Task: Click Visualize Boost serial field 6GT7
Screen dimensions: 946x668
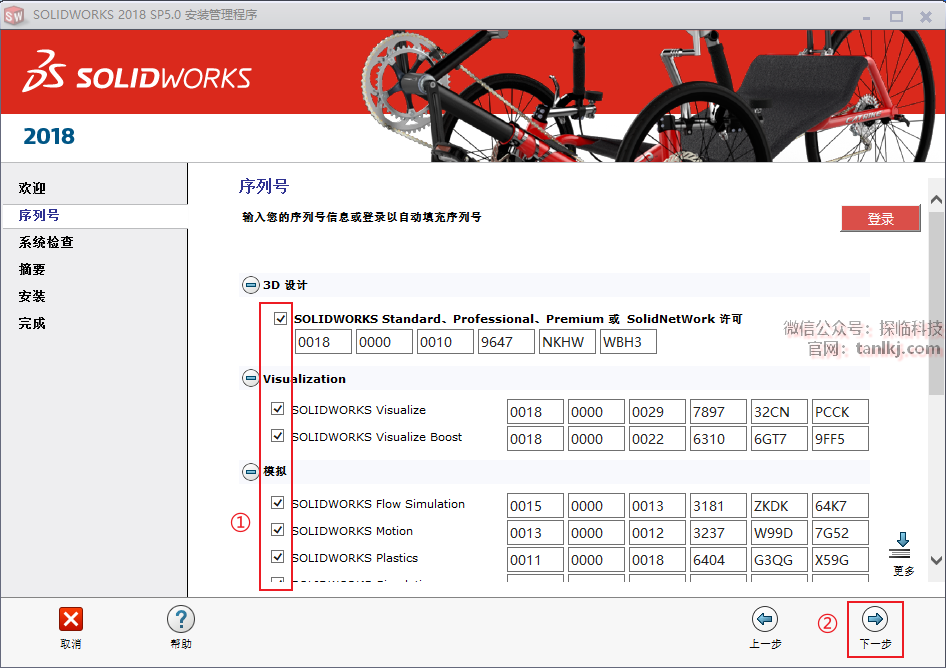Action: pos(779,439)
